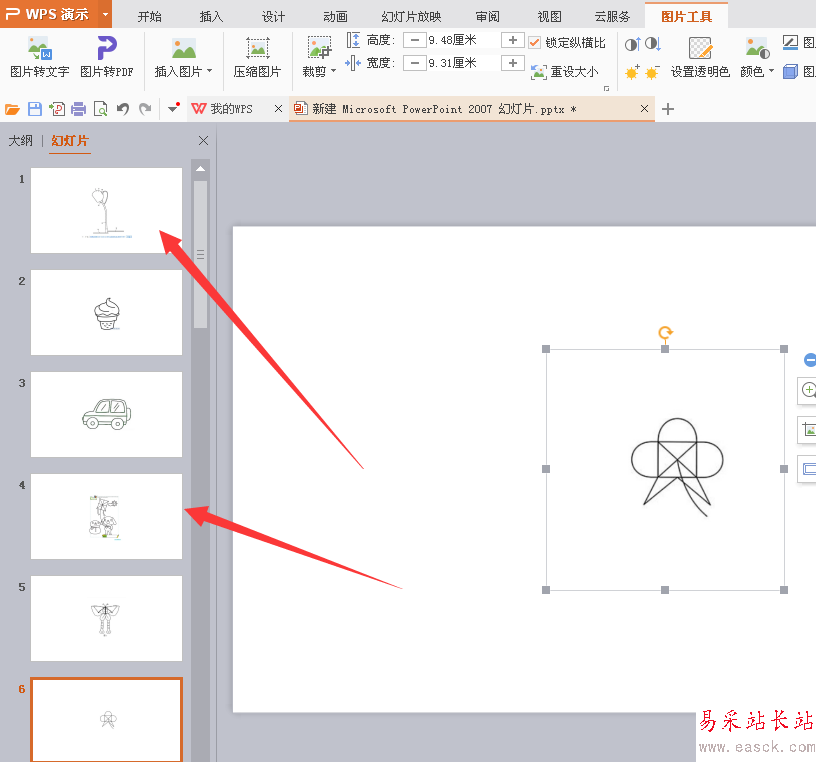Image resolution: width=816 pixels, height=762 pixels.
Task: Increase contrast icon
Action: pyautogui.click(x=632, y=44)
